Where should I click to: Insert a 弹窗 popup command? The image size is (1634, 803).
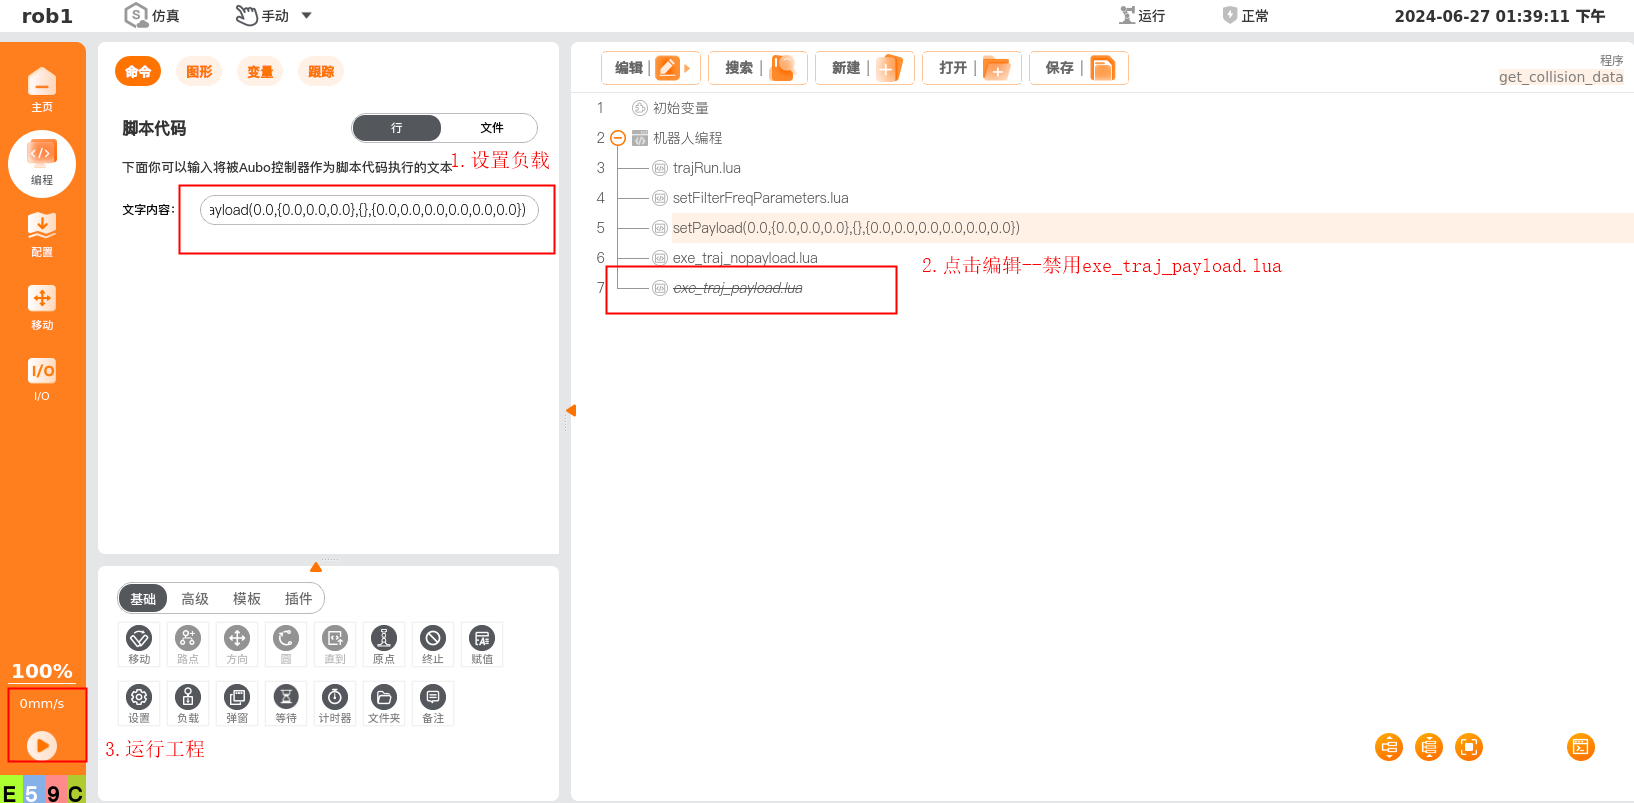(237, 703)
